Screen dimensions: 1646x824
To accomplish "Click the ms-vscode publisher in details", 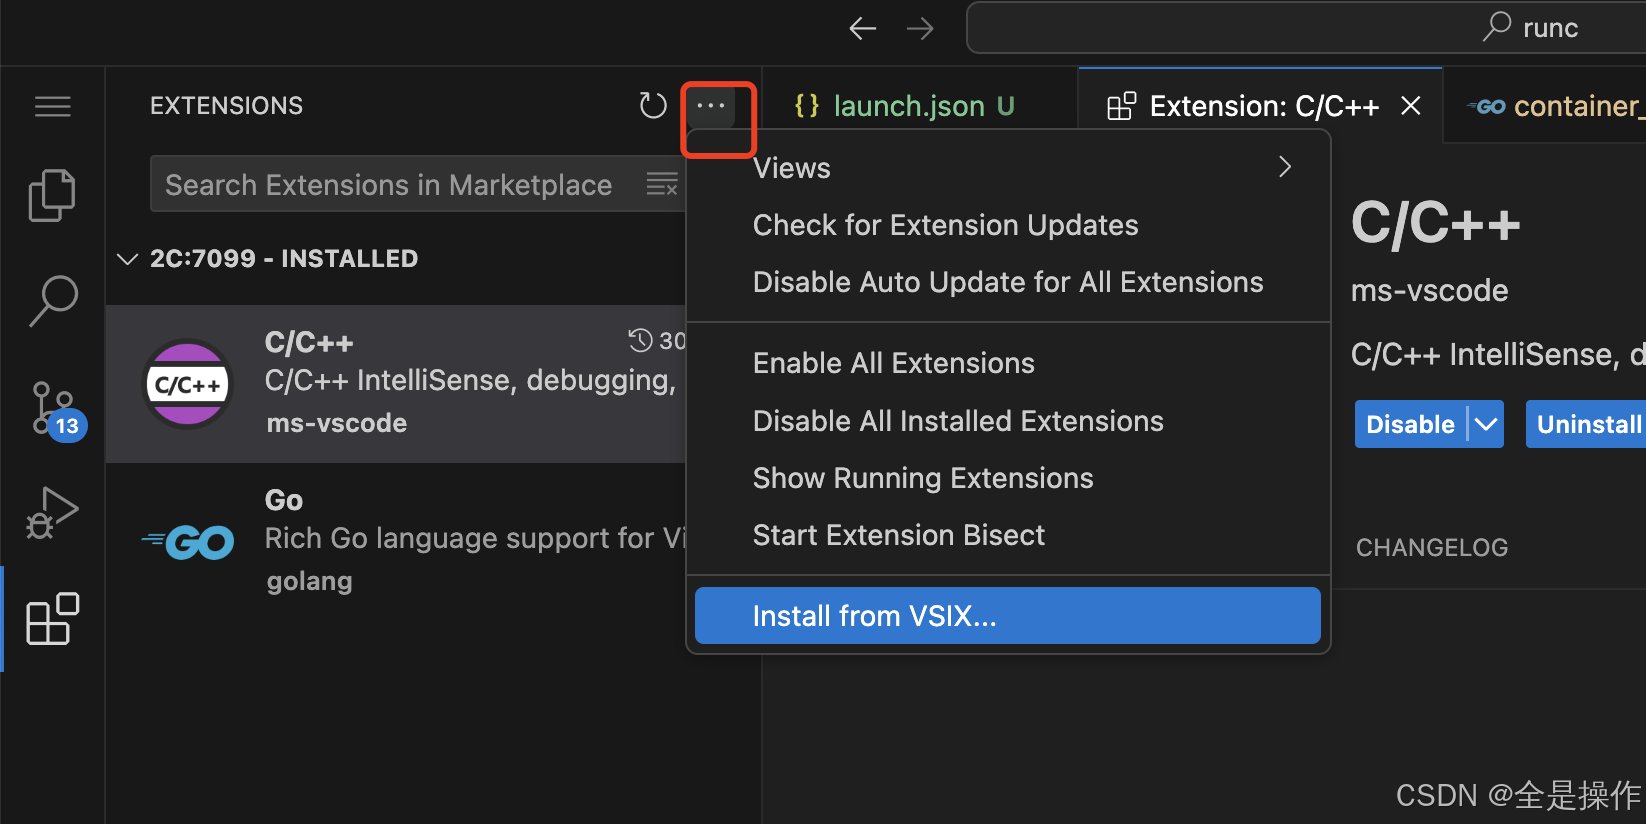I will (x=1429, y=291).
